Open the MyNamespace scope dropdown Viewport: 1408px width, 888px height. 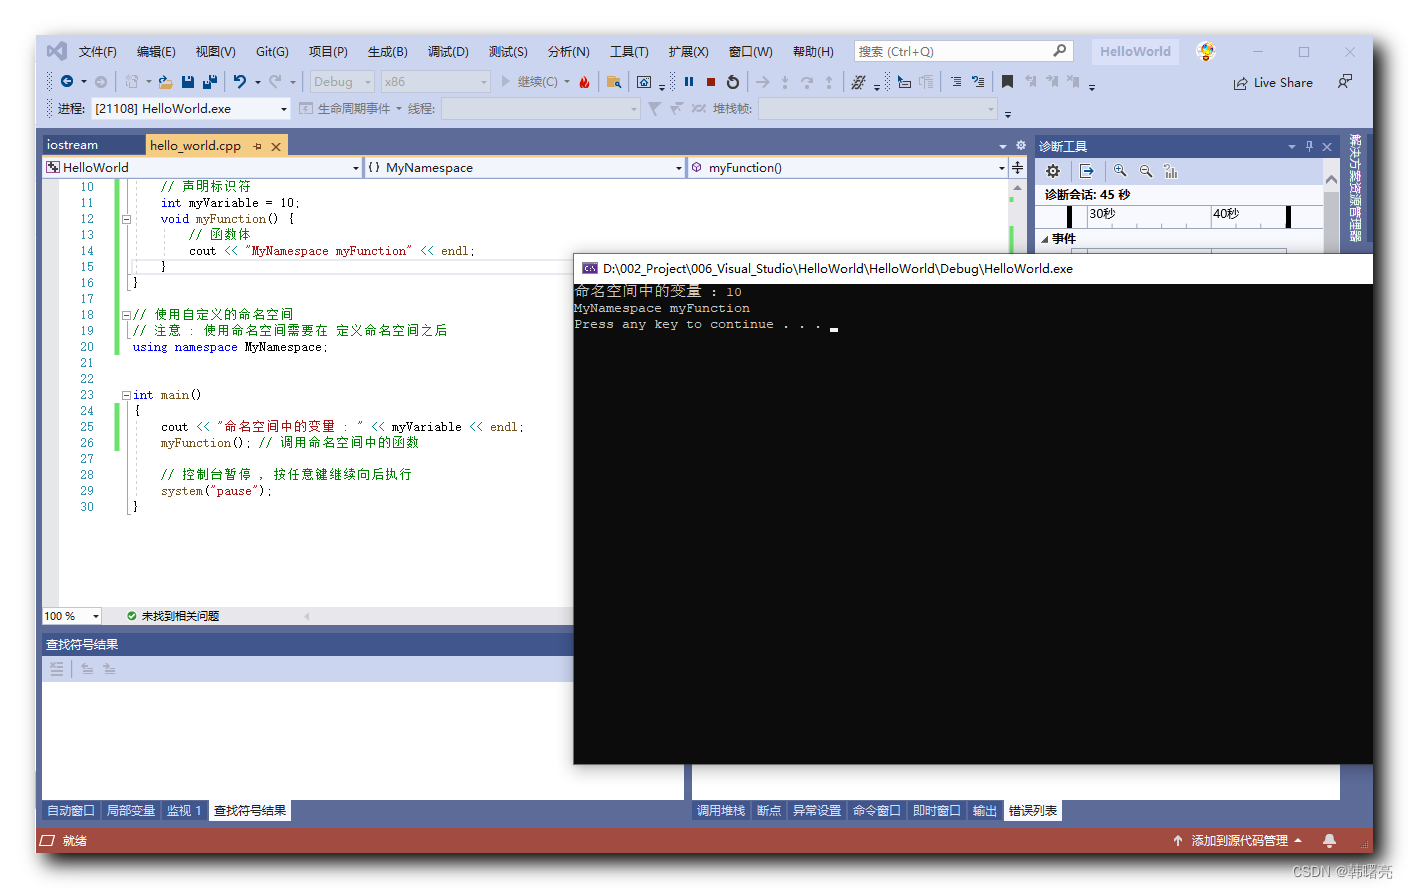click(525, 168)
